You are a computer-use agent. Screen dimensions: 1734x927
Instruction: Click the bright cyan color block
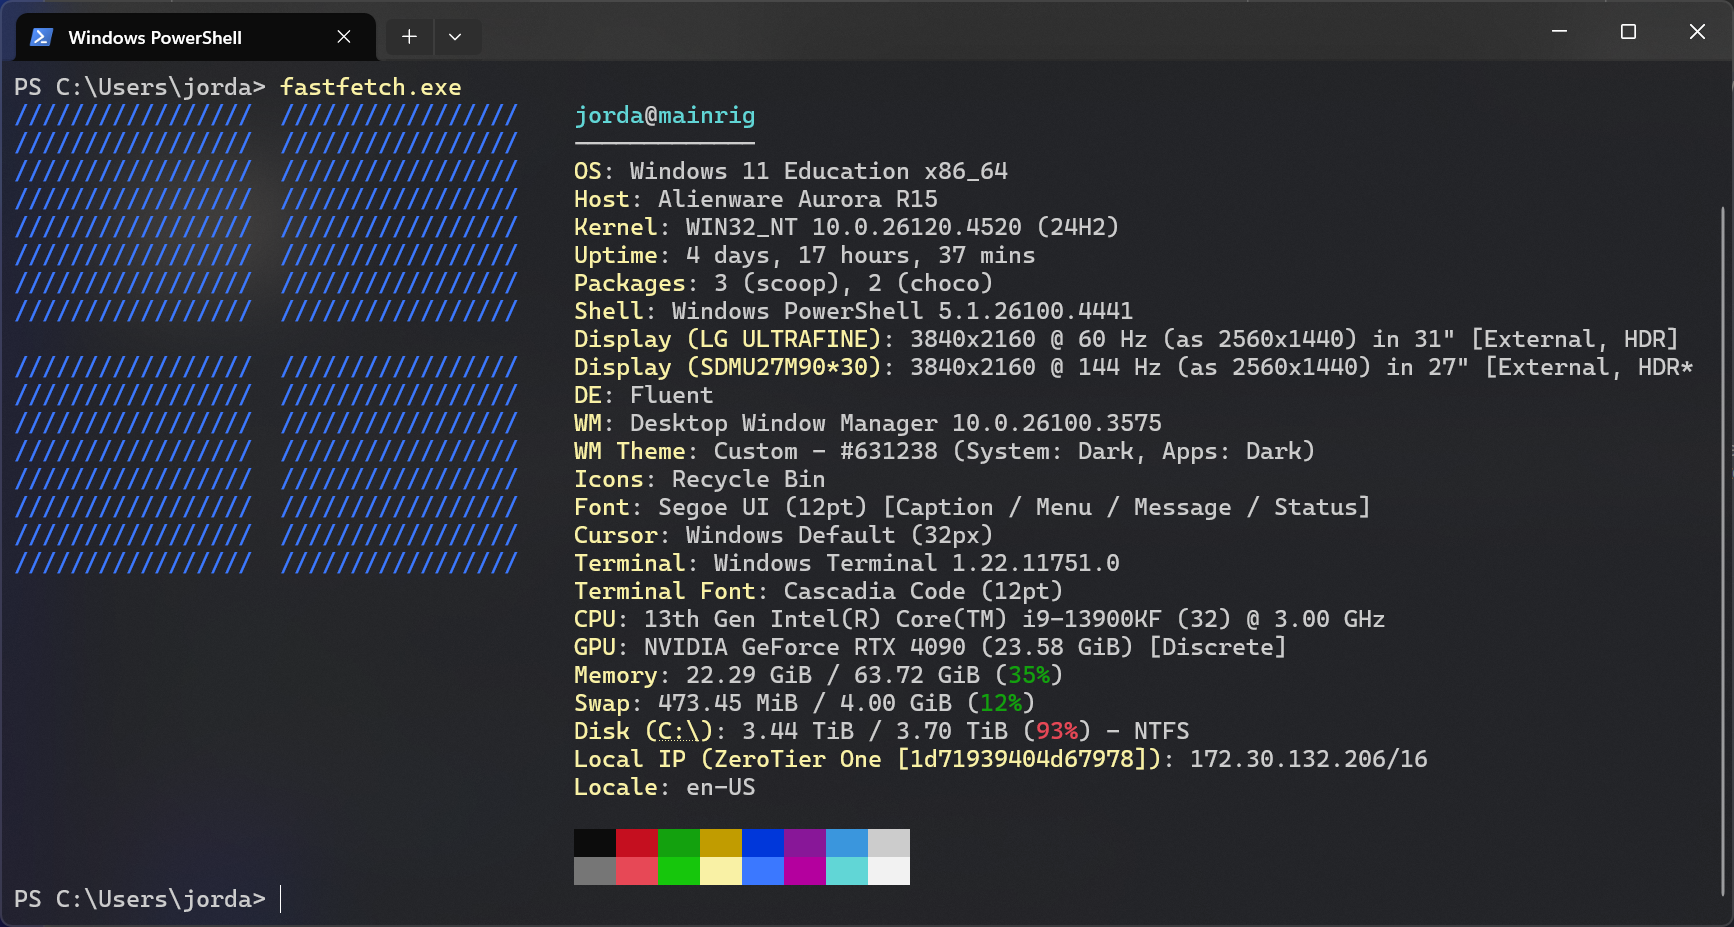(x=847, y=871)
